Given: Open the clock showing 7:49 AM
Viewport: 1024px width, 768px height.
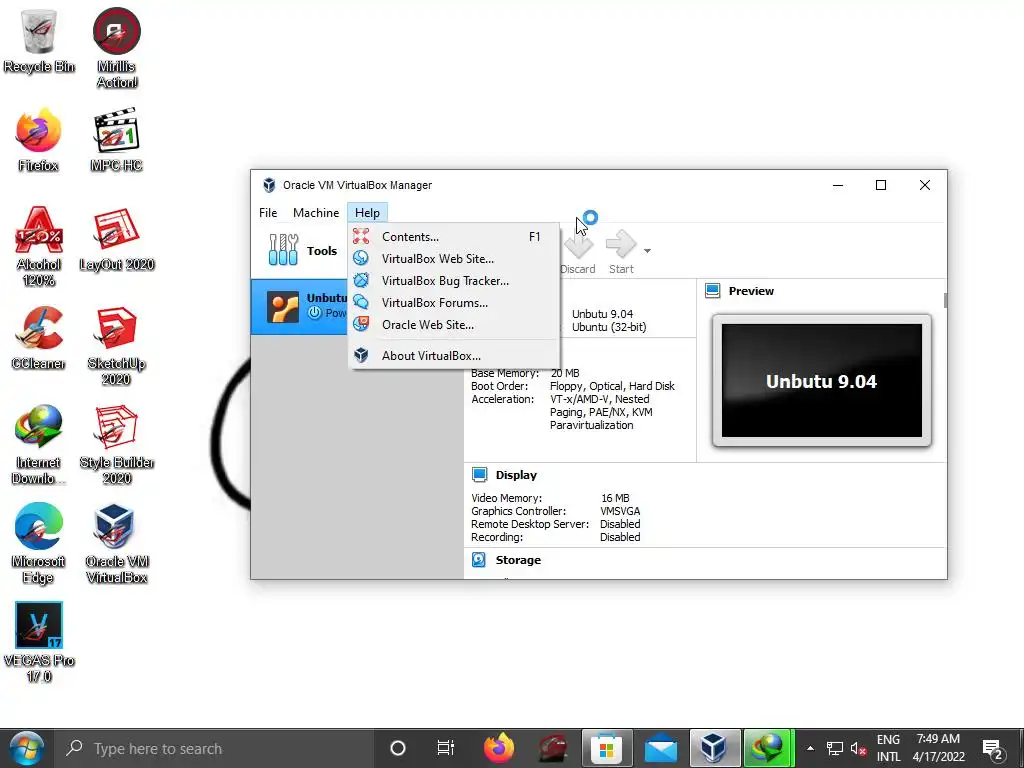Looking at the screenshot, I should [x=938, y=748].
